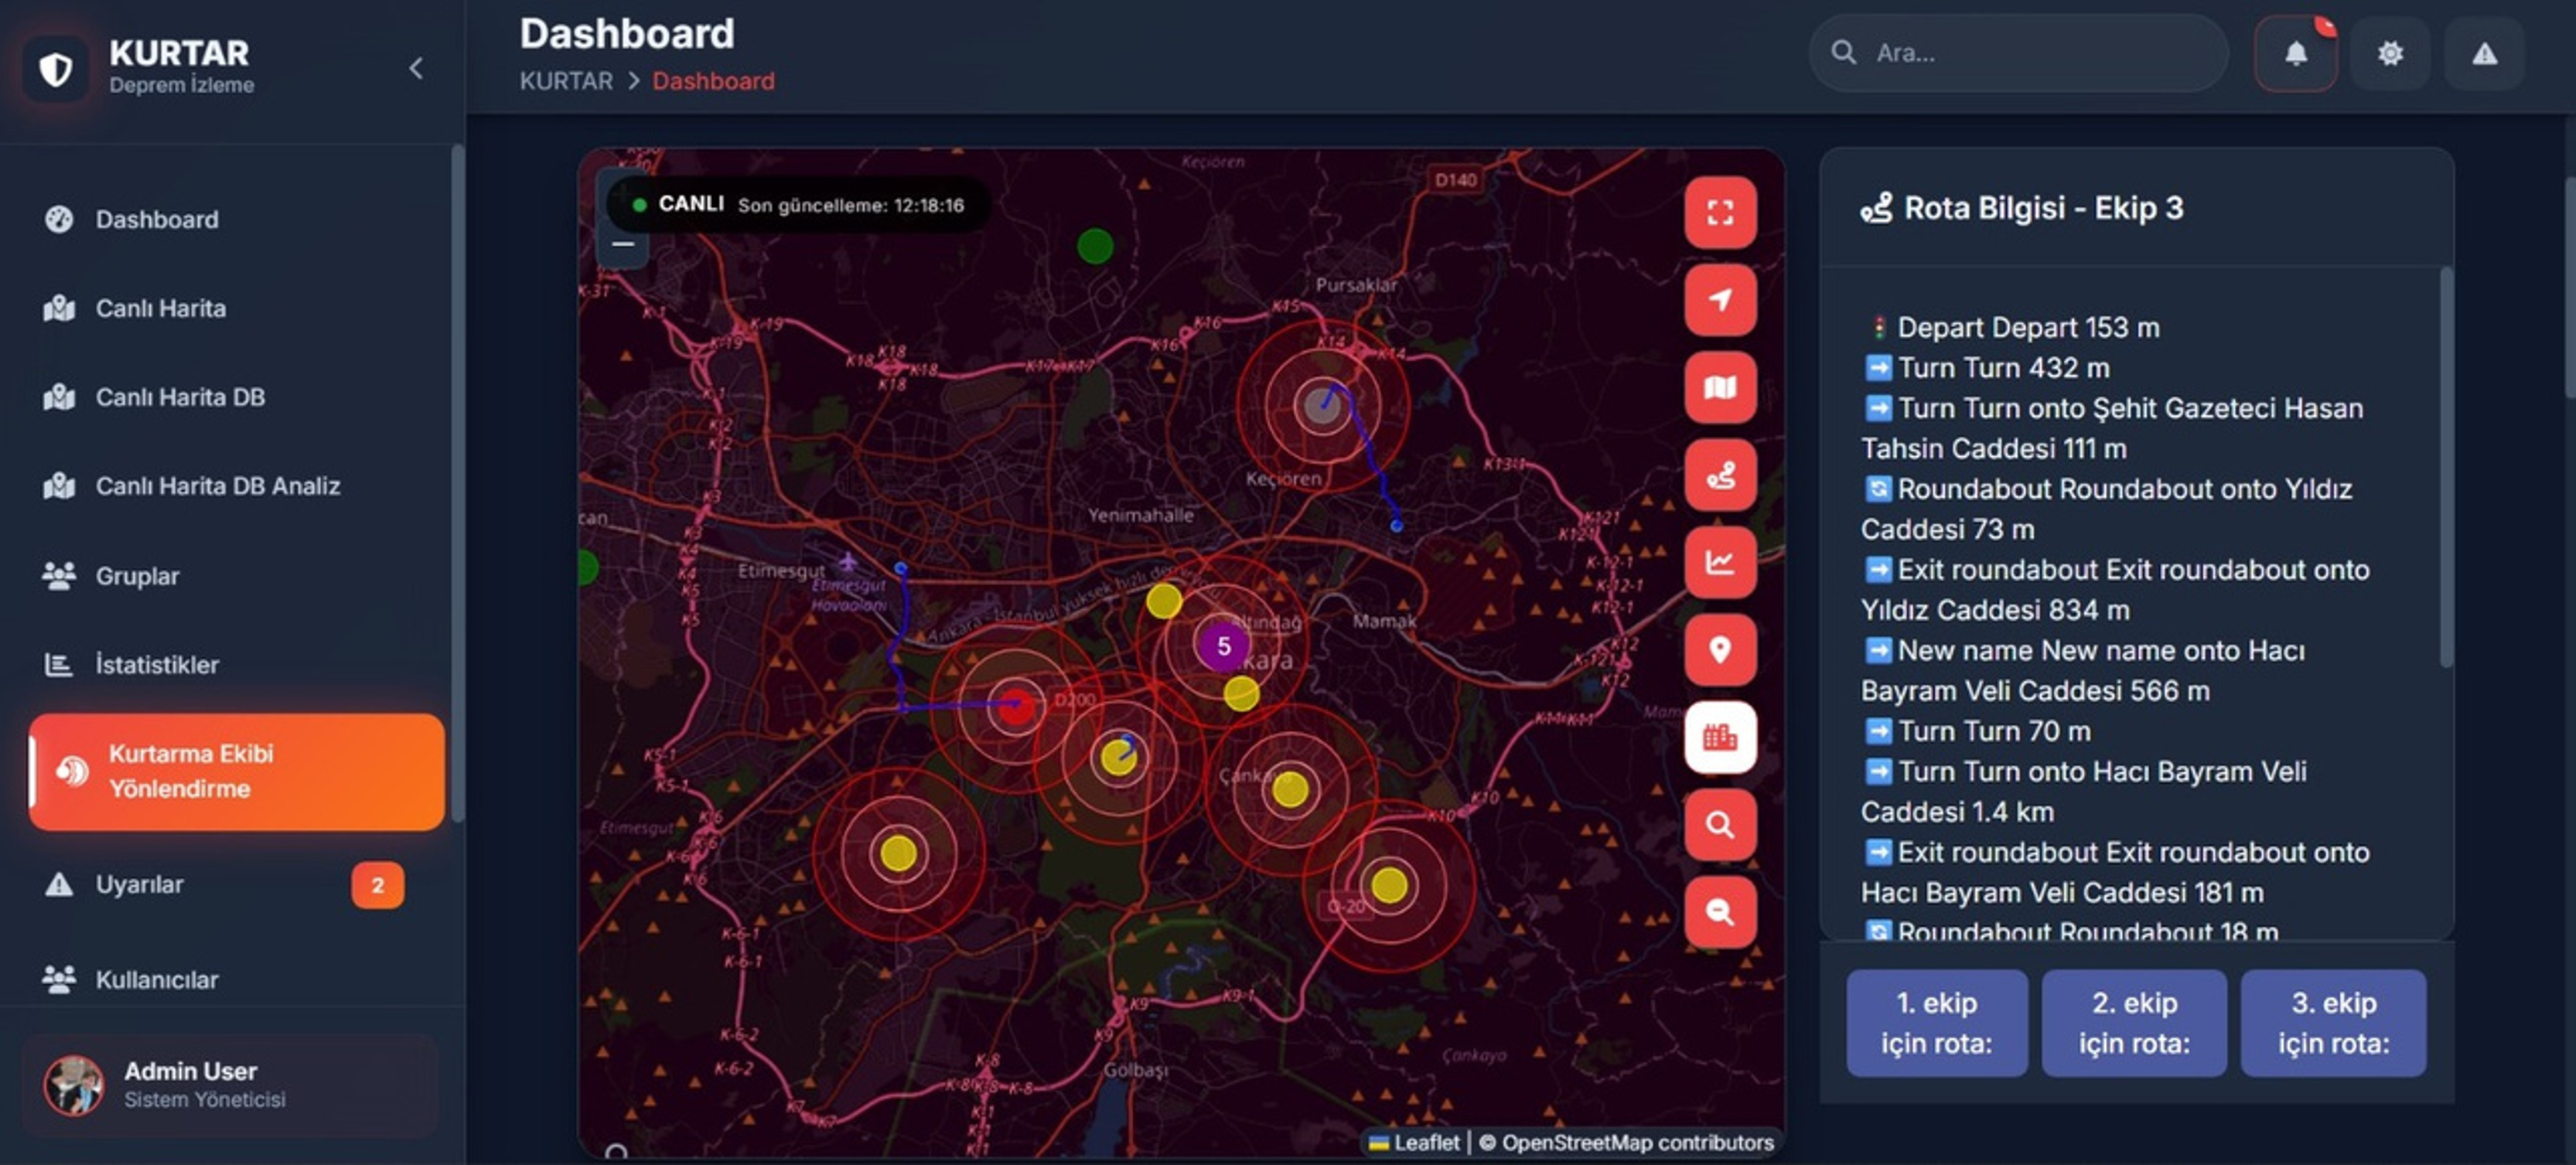Open Canlı Harita DB Analiz menu item

(x=217, y=486)
